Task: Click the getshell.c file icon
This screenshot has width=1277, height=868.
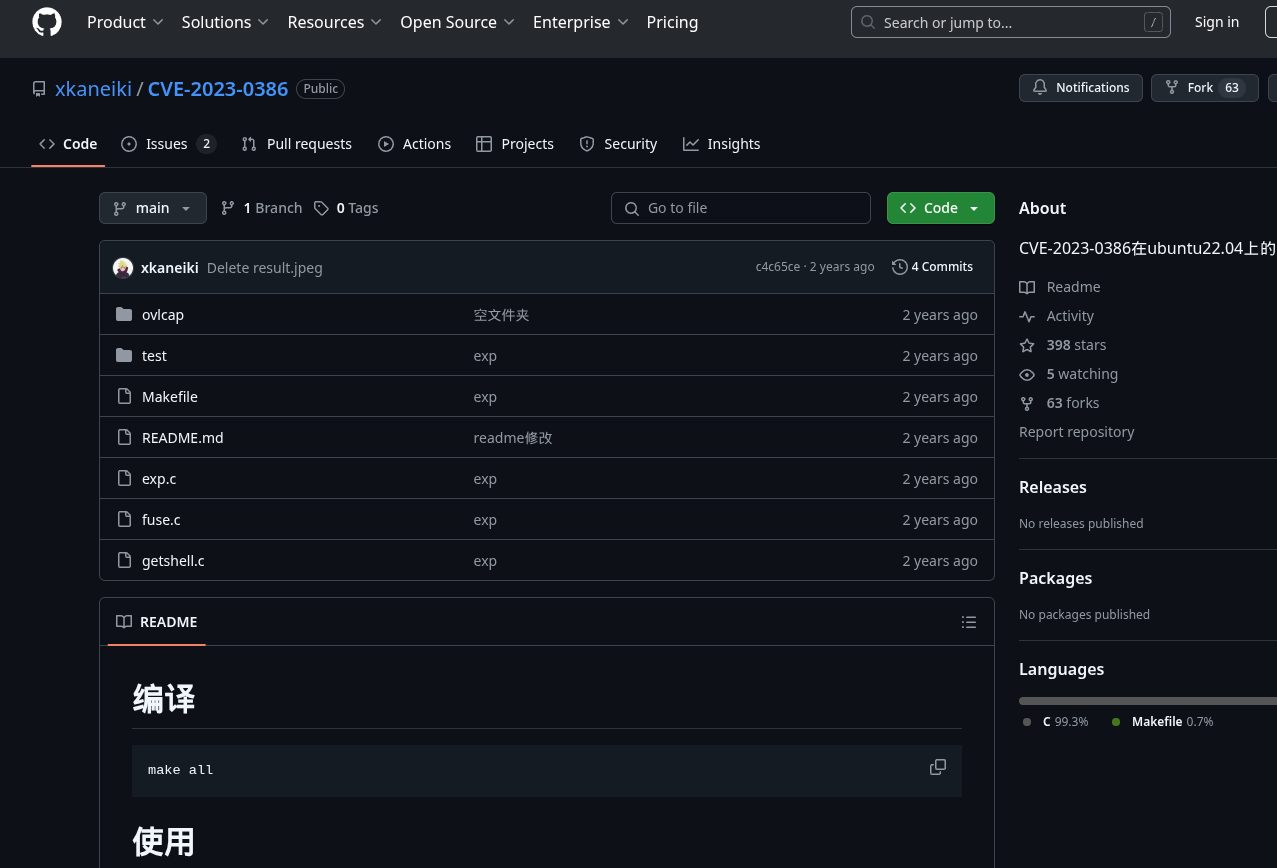Action: [x=124, y=561]
